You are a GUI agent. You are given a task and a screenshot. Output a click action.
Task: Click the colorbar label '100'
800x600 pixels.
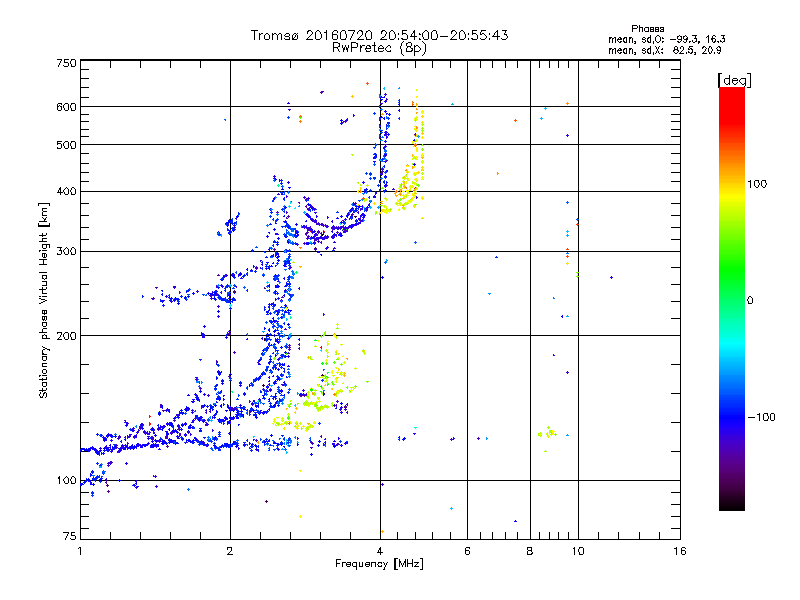coord(757,184)
